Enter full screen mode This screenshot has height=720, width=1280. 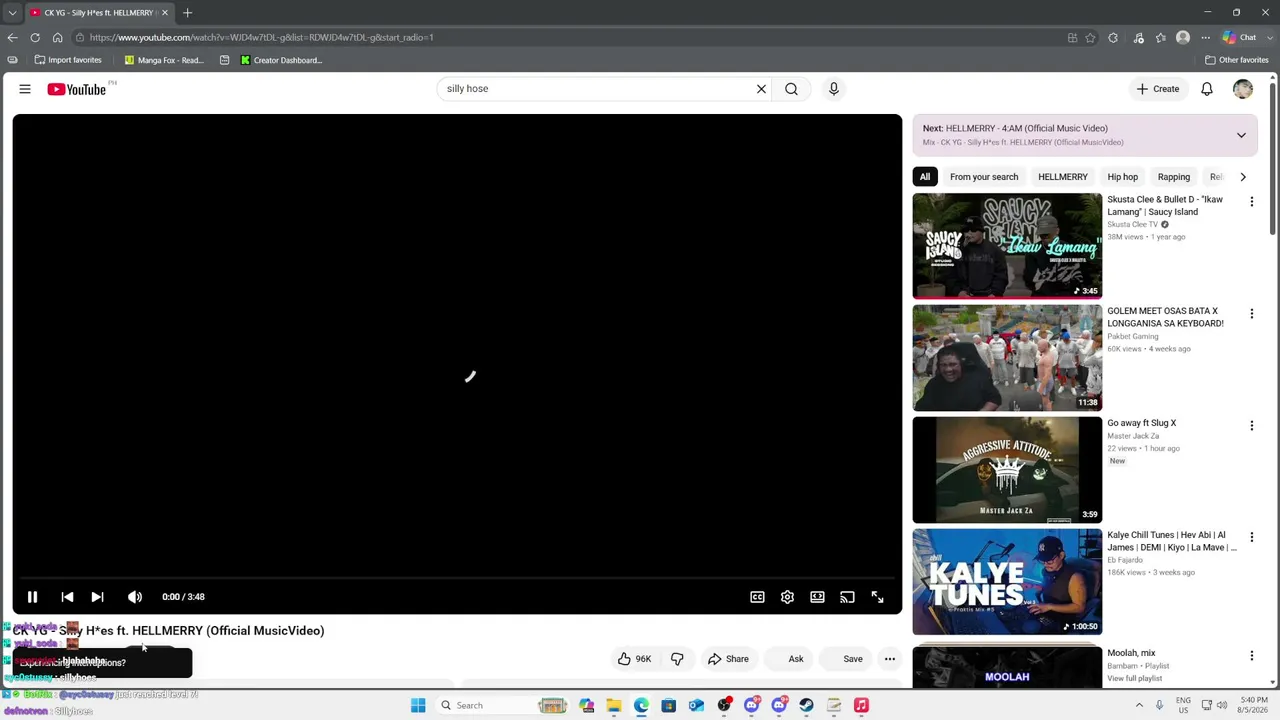(877, 597)
